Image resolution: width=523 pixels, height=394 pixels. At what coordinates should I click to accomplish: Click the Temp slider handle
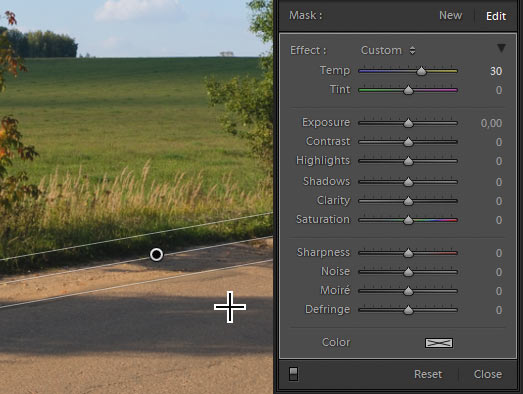(422, 71)
